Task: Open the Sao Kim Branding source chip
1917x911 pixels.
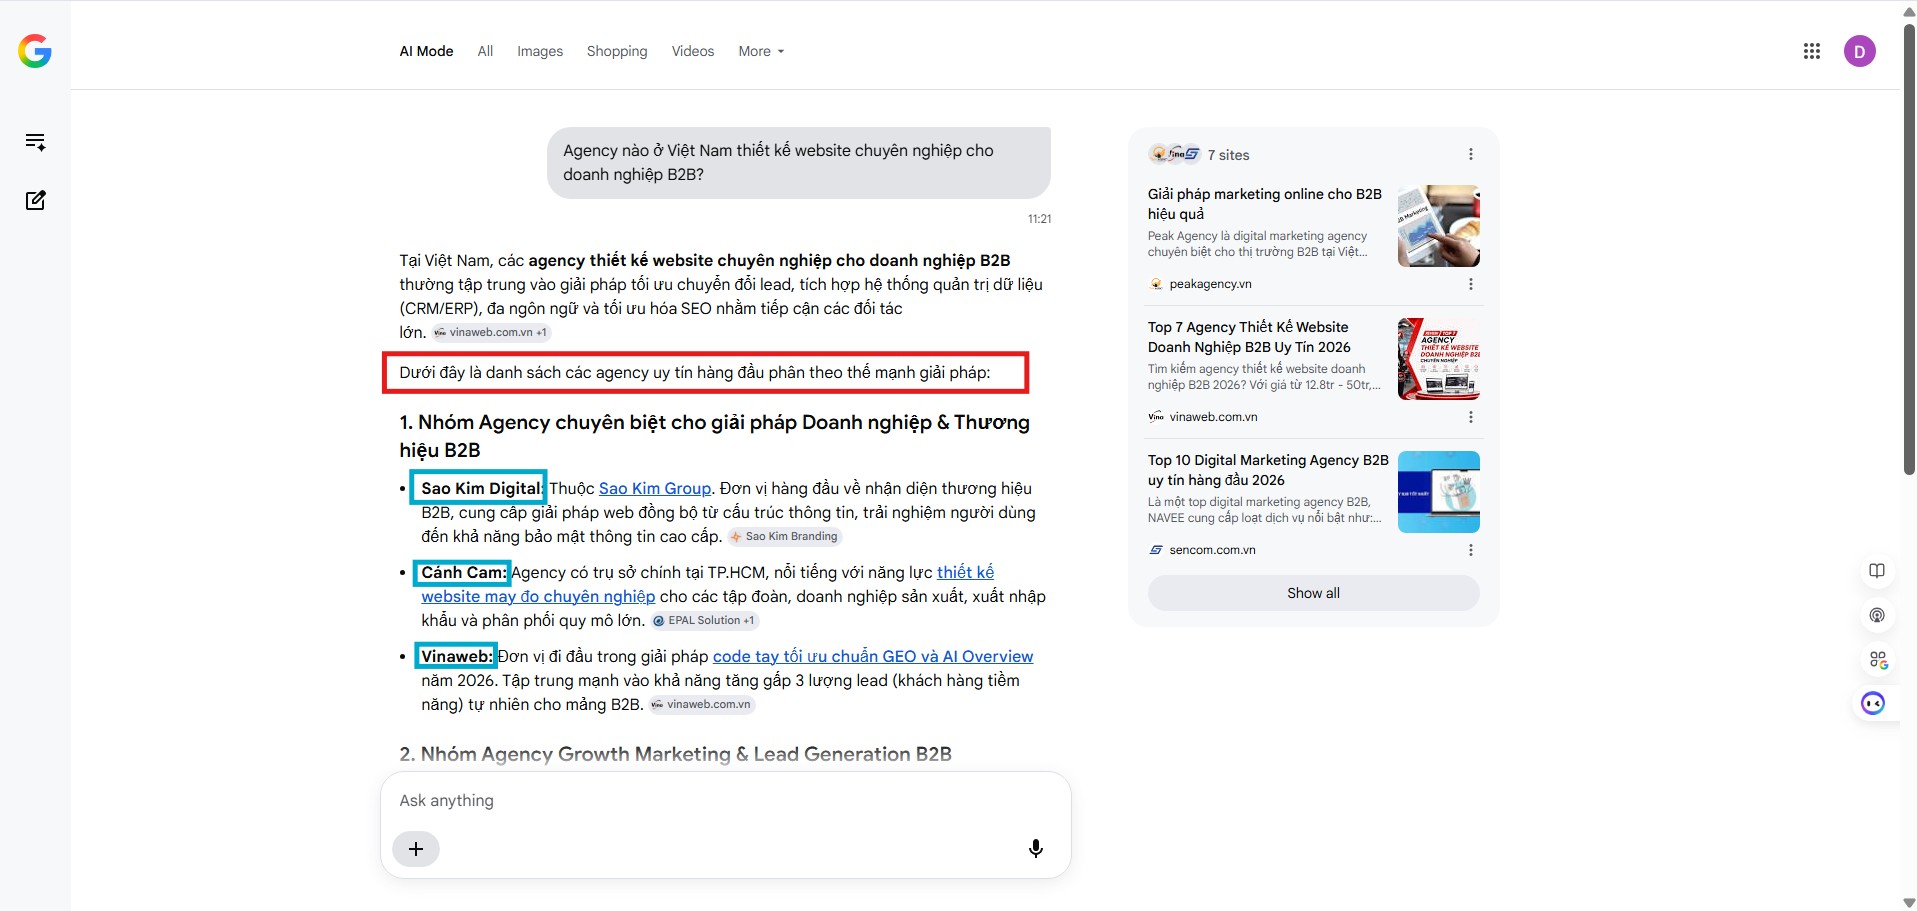Action: click(x=784, y=536)
